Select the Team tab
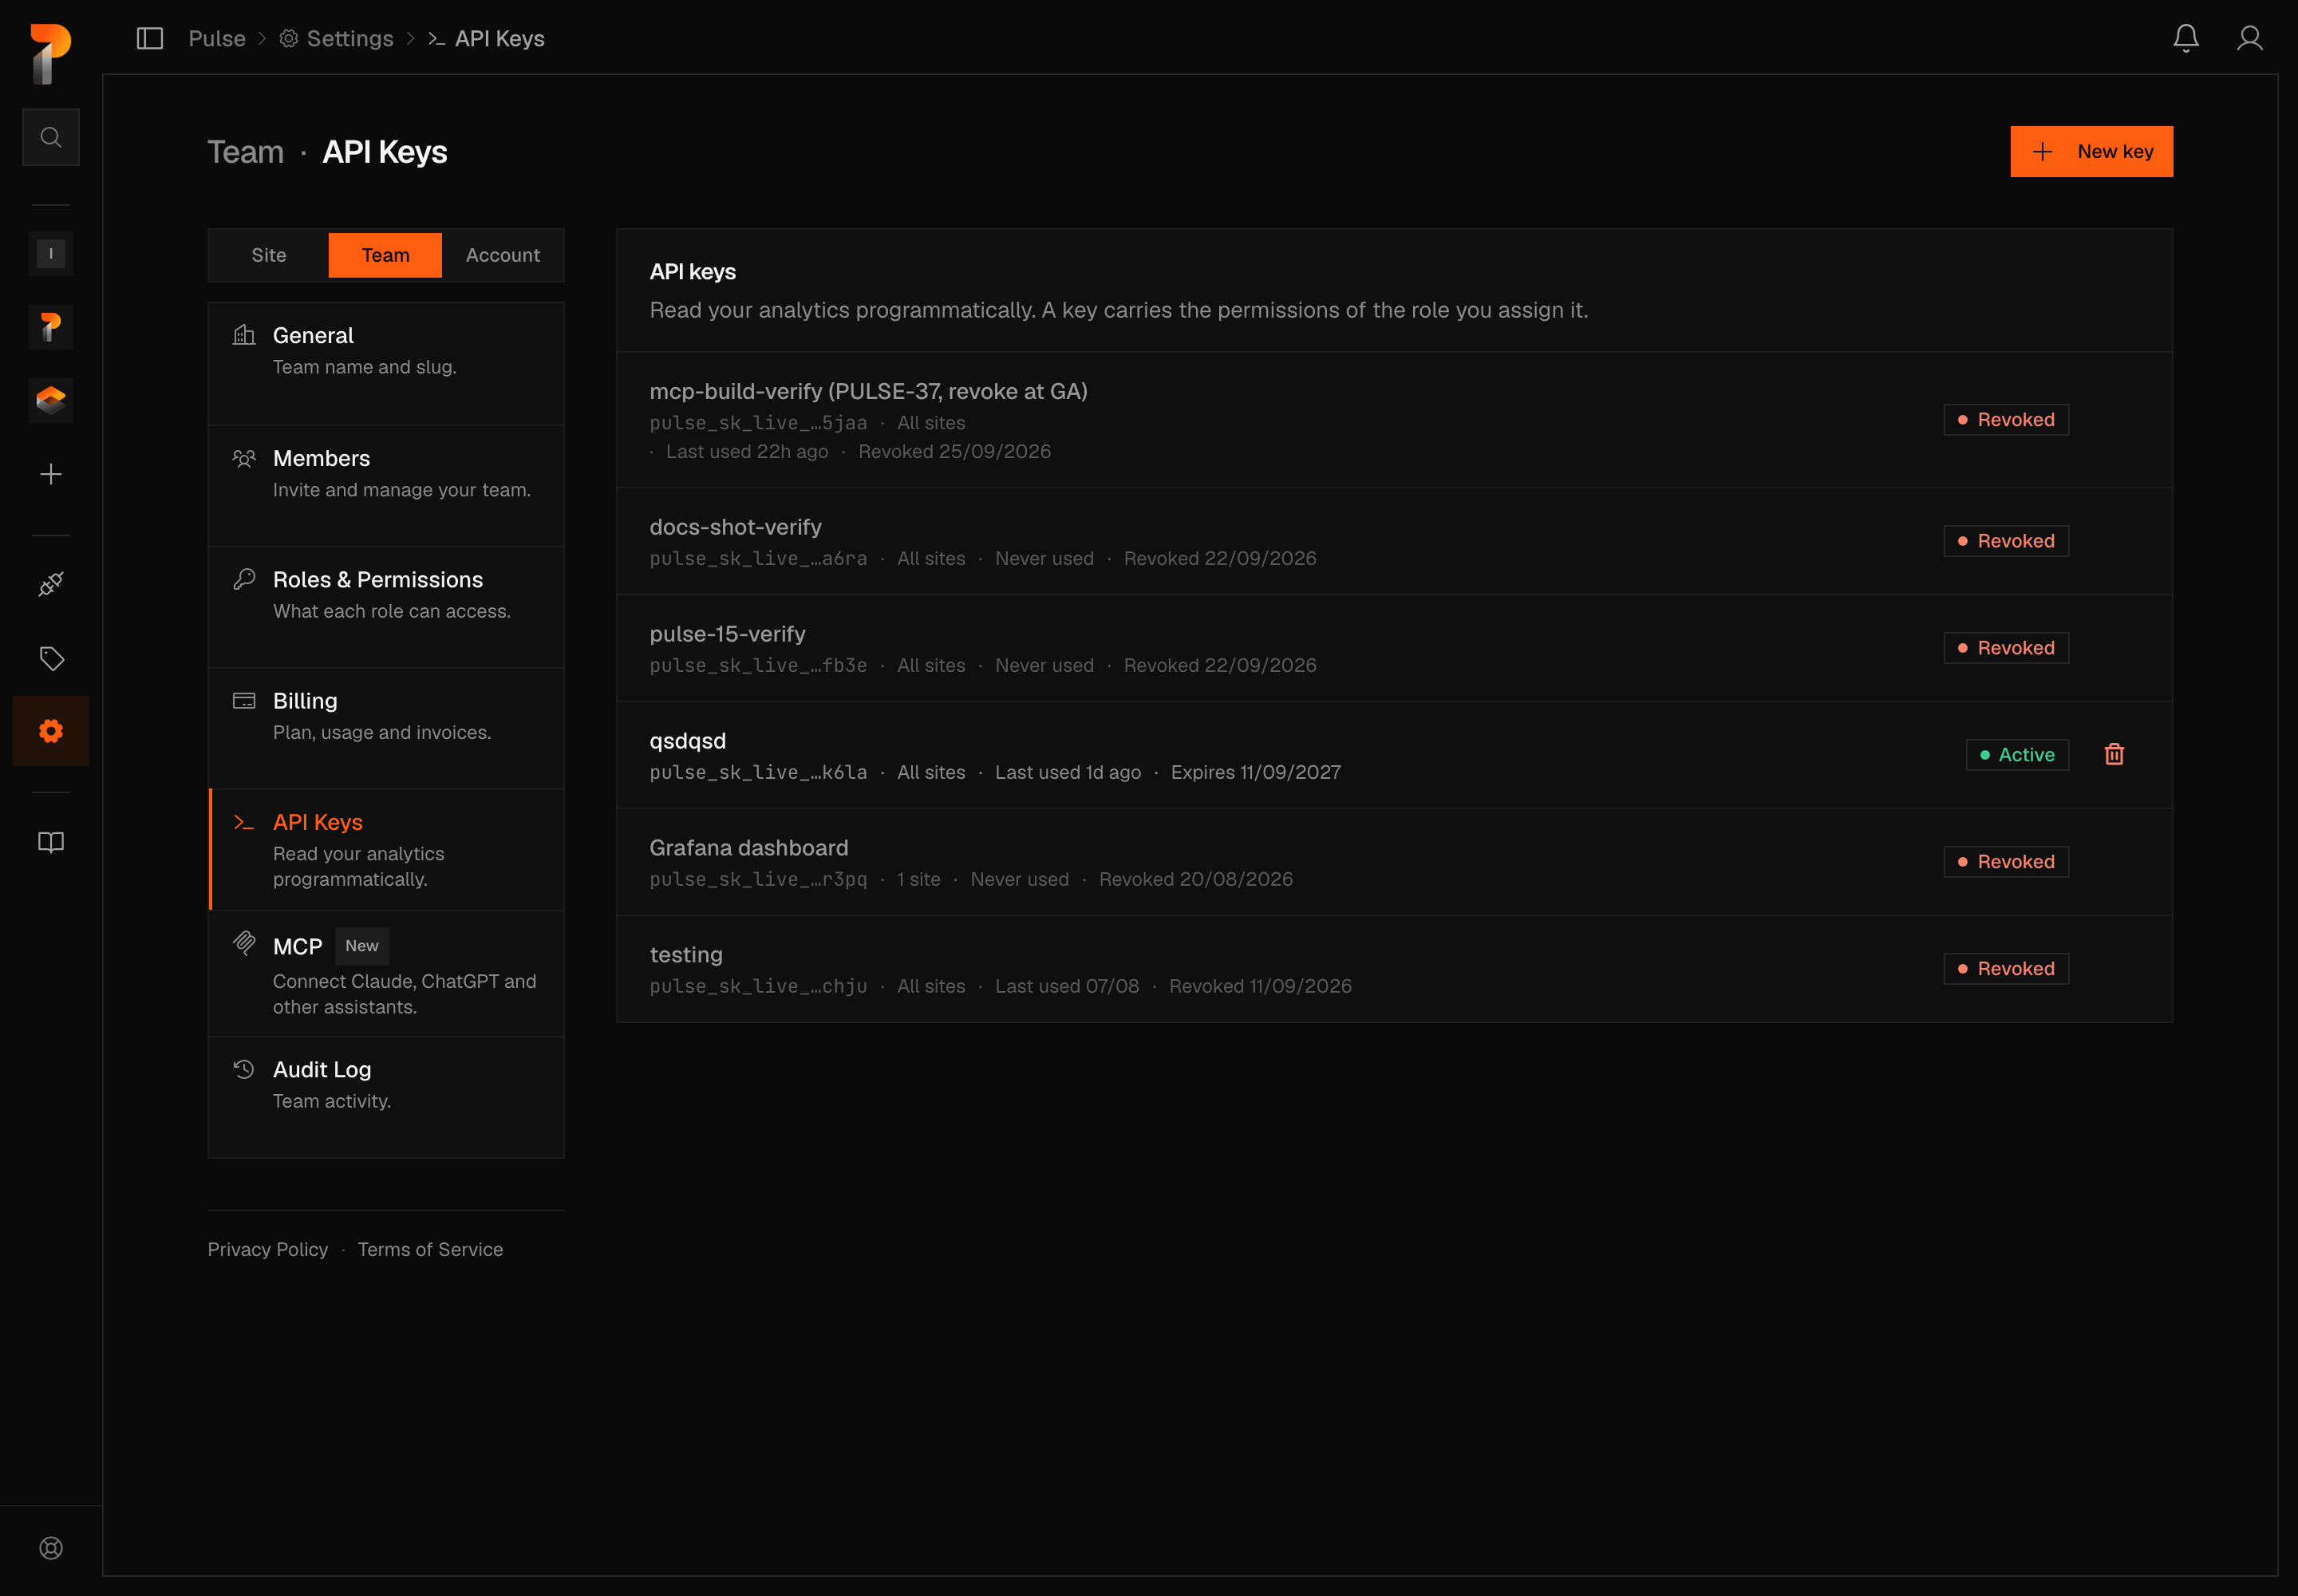The height and width of the screenshot is (1596, 2298). pos(385,255)
